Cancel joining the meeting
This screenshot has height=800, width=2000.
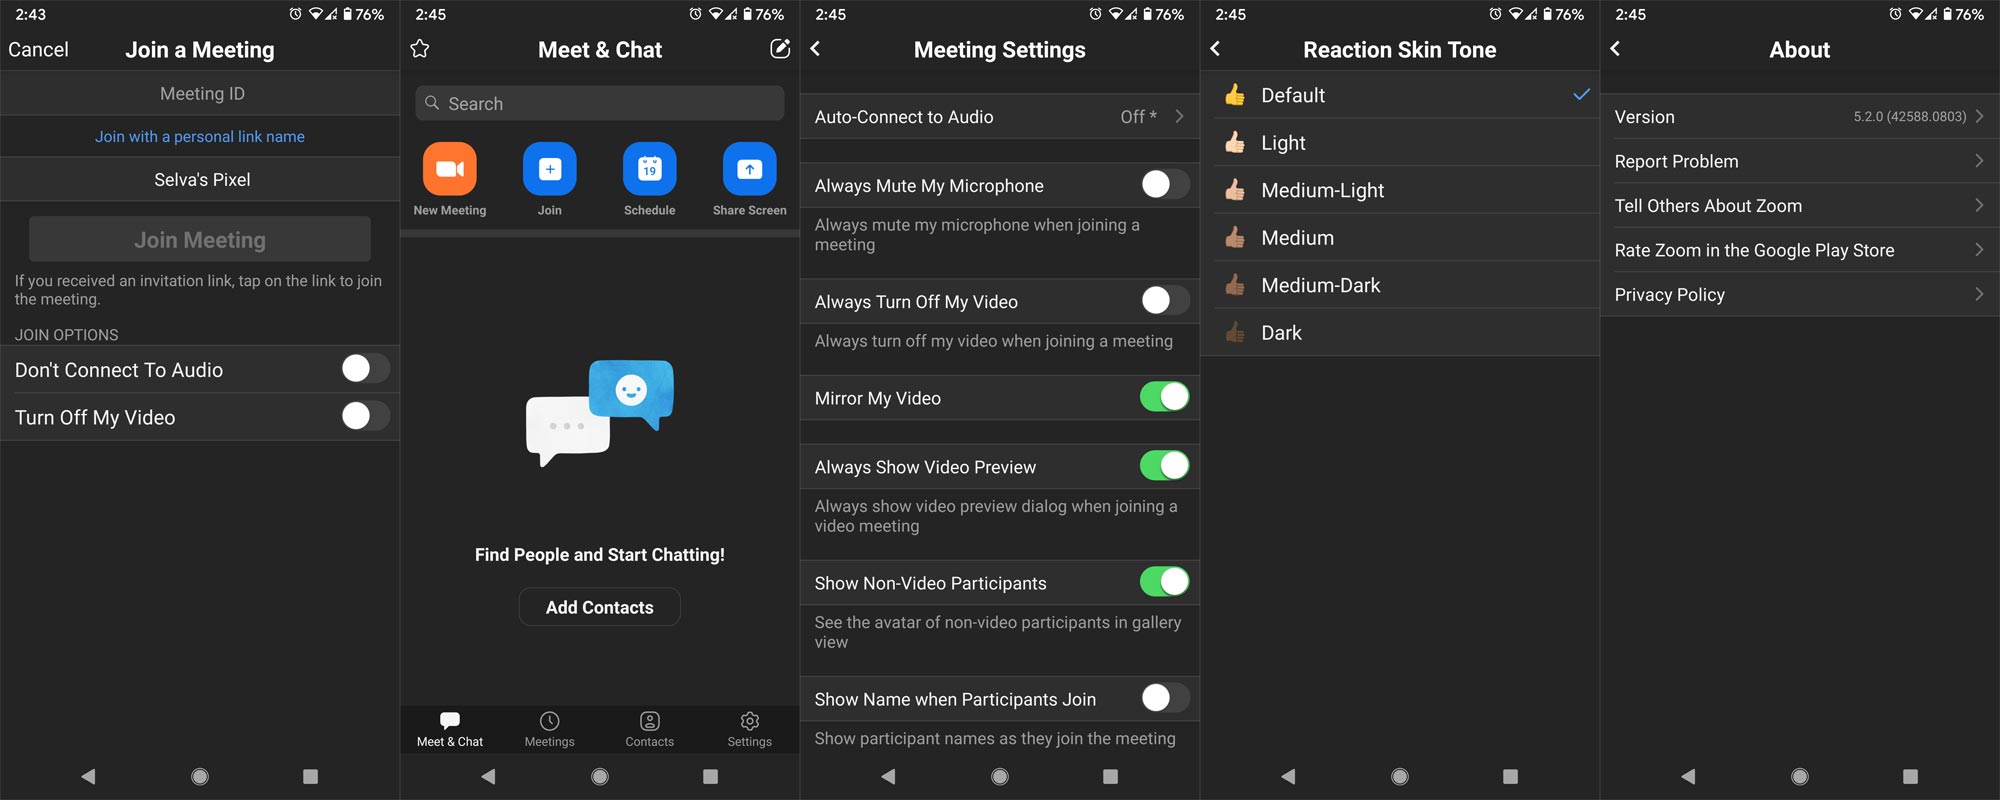38,50
